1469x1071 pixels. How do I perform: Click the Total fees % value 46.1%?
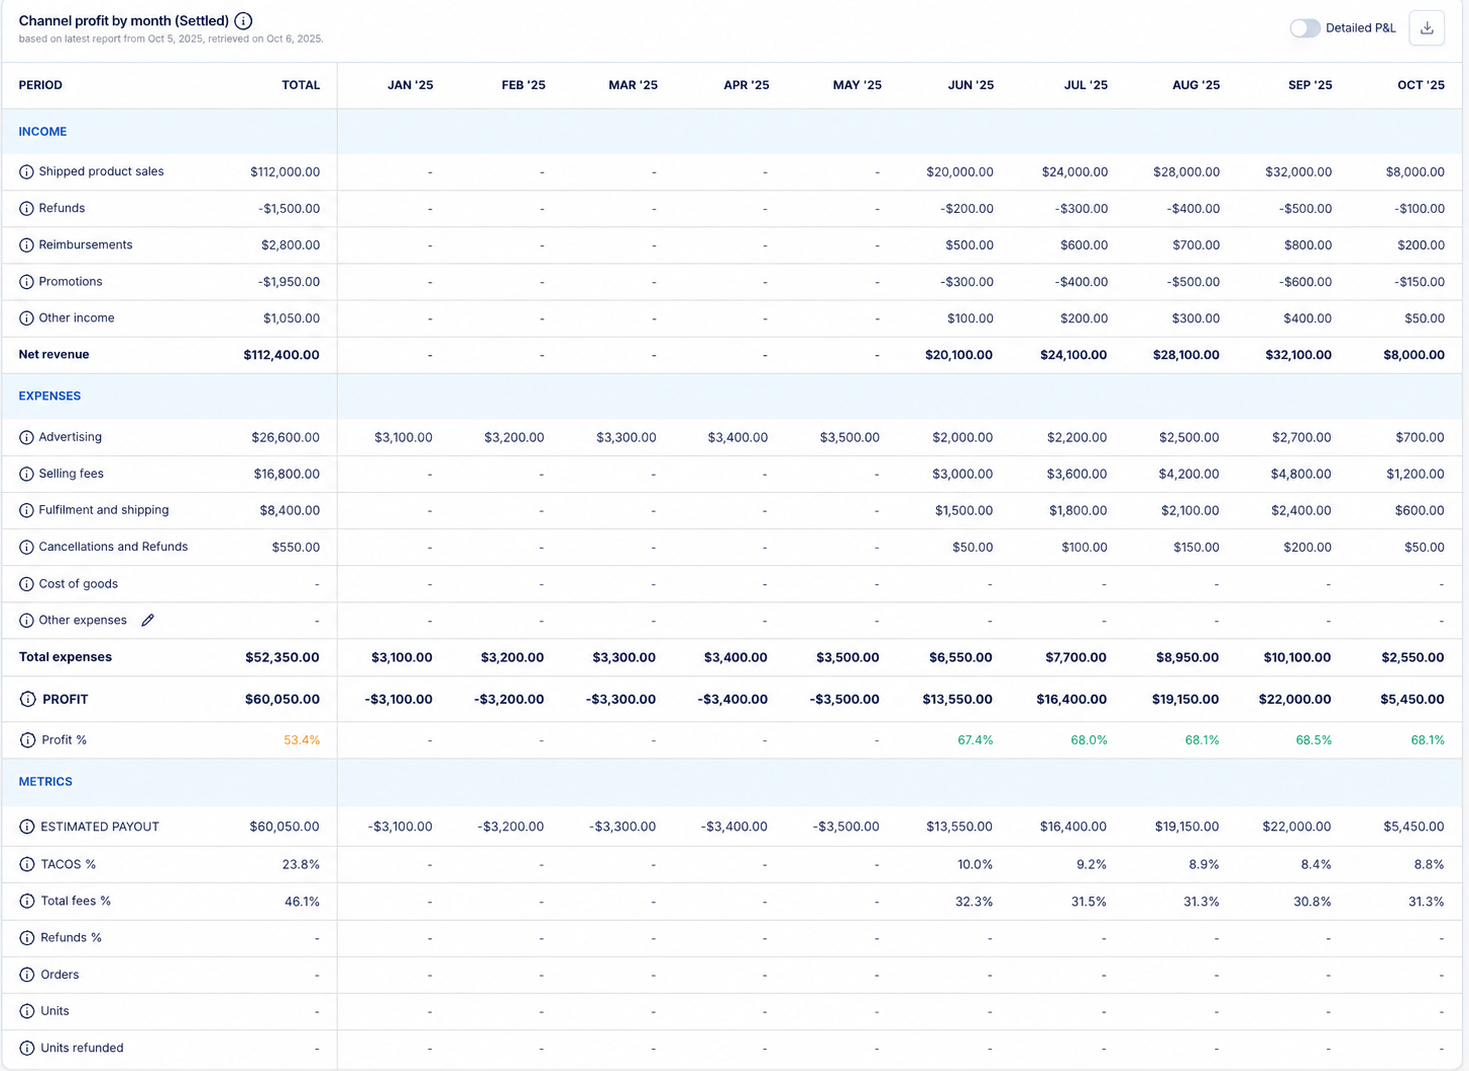pyautogui.click(x=302, y=901)
